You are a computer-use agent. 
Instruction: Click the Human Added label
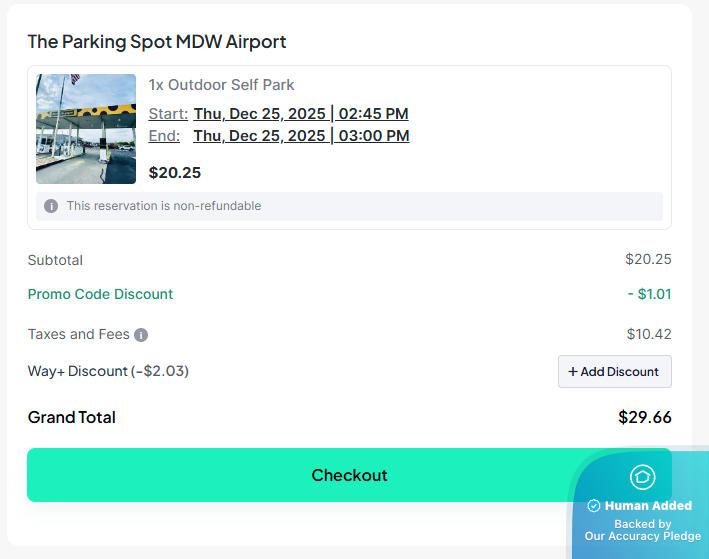pos(648,506)
